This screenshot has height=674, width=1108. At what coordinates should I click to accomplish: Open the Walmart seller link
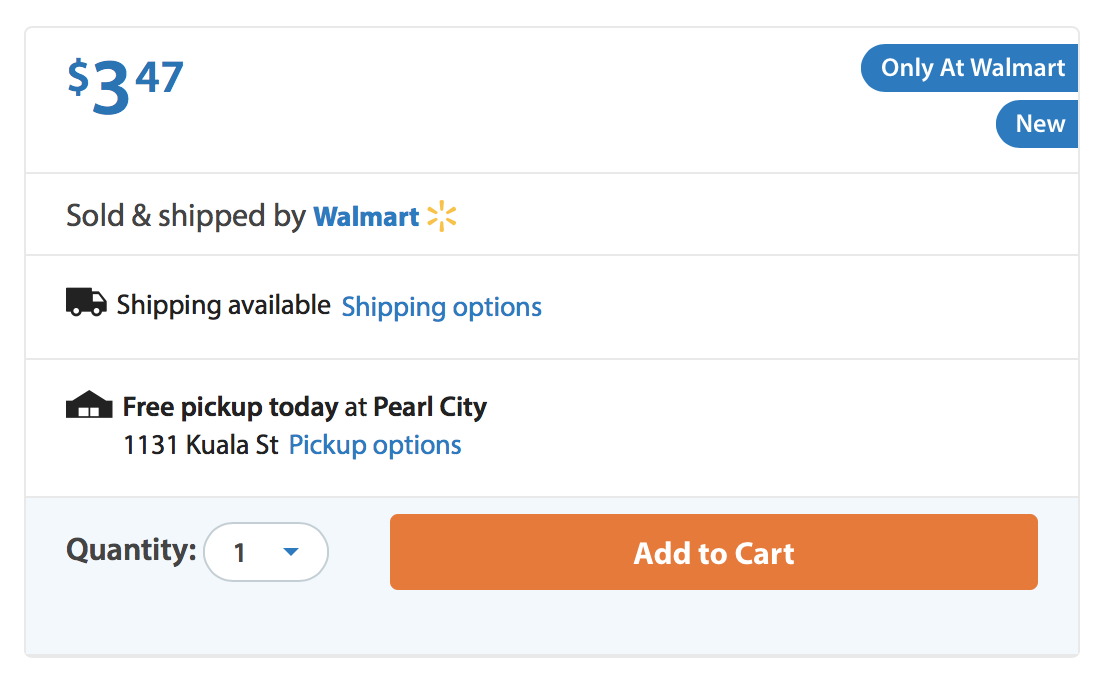click(366, 216)
